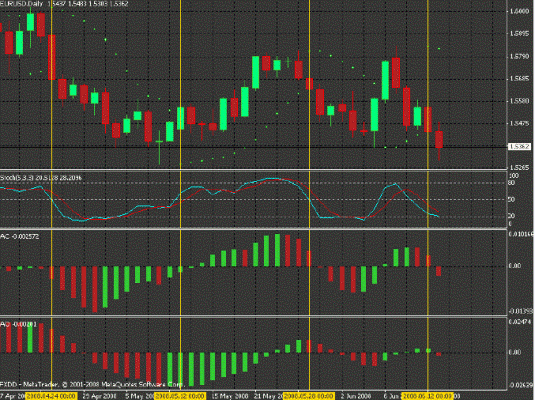The height and width of the screenshot is (400, 535).
Task: Click the 80 level on Stochastic scale
Action: (x=511, y=183)
